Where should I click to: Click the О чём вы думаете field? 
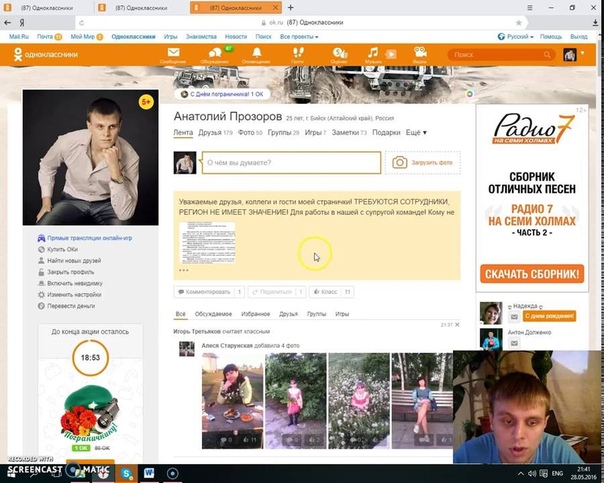tap(292, 163)
